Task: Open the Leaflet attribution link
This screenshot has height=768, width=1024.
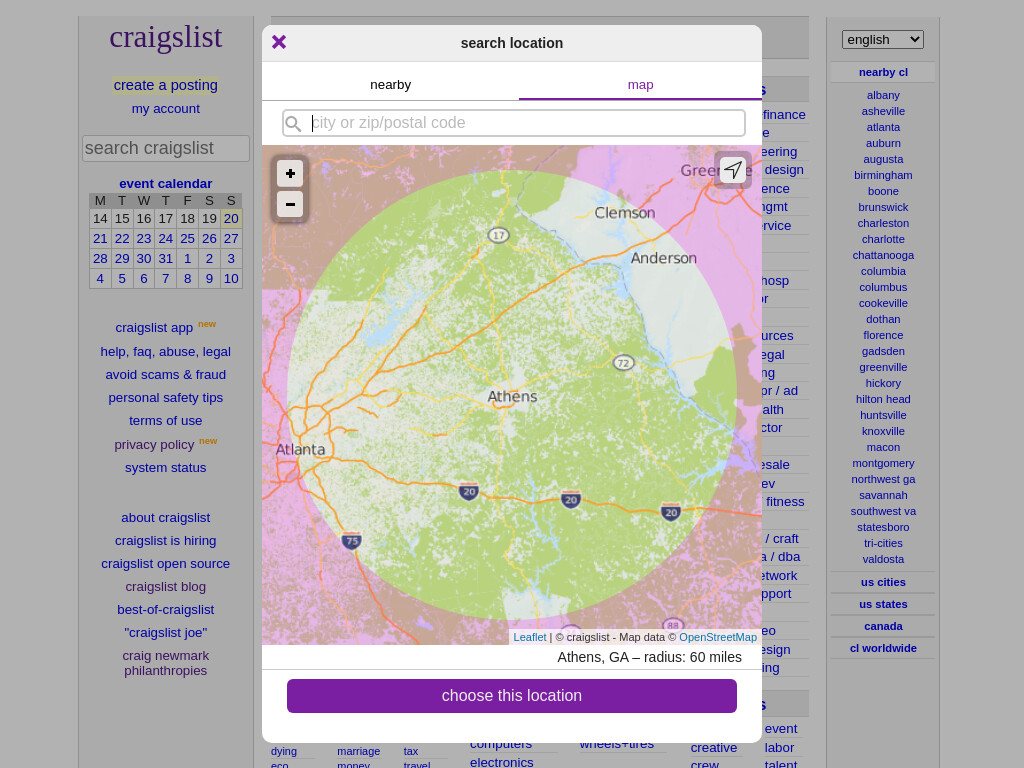Action: tap(530, 637)
